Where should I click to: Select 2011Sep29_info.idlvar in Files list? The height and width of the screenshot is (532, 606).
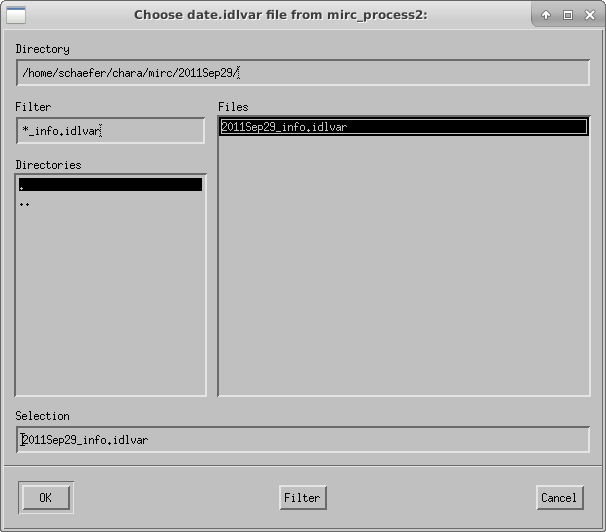click(403, 127)
